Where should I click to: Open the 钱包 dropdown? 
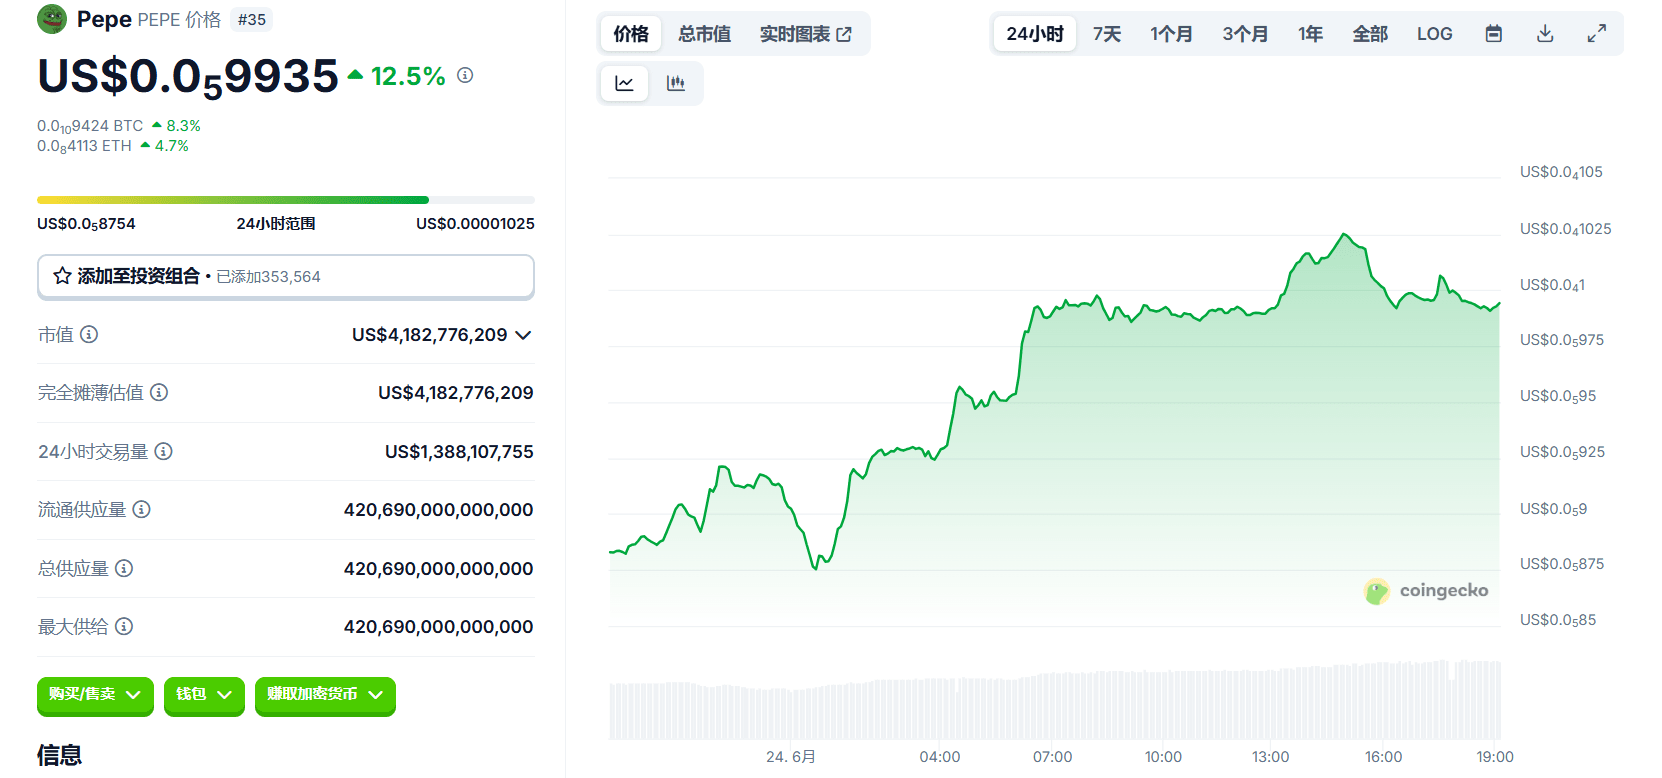(204, 695)
